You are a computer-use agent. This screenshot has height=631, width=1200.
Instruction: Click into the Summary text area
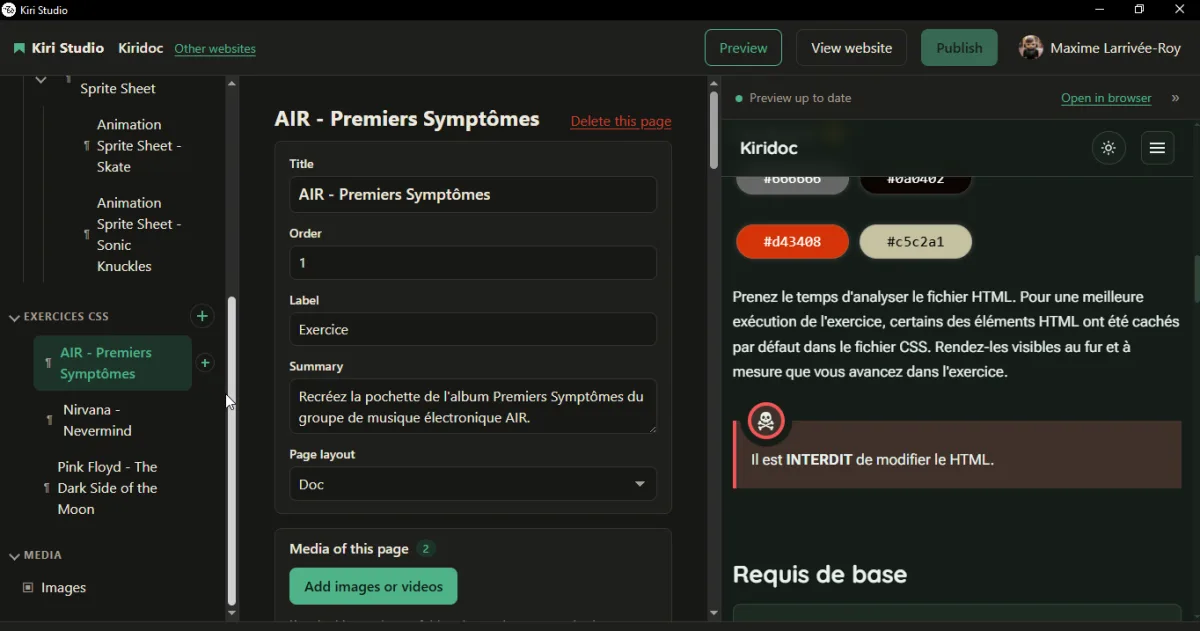click(473, 407)
